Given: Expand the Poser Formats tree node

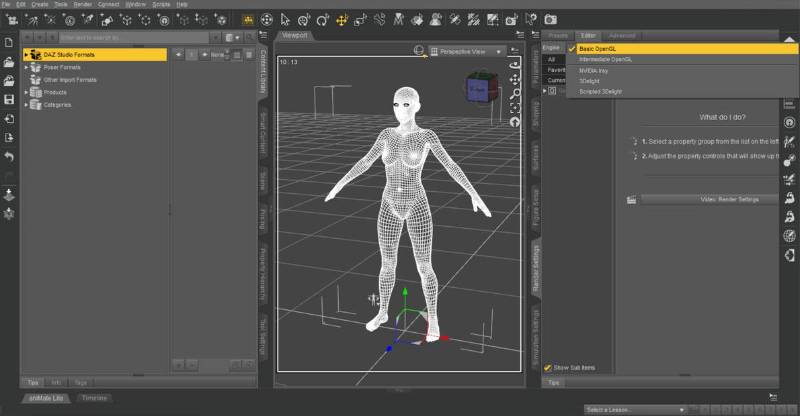Looking at the screenshot, I should (27, 67).
